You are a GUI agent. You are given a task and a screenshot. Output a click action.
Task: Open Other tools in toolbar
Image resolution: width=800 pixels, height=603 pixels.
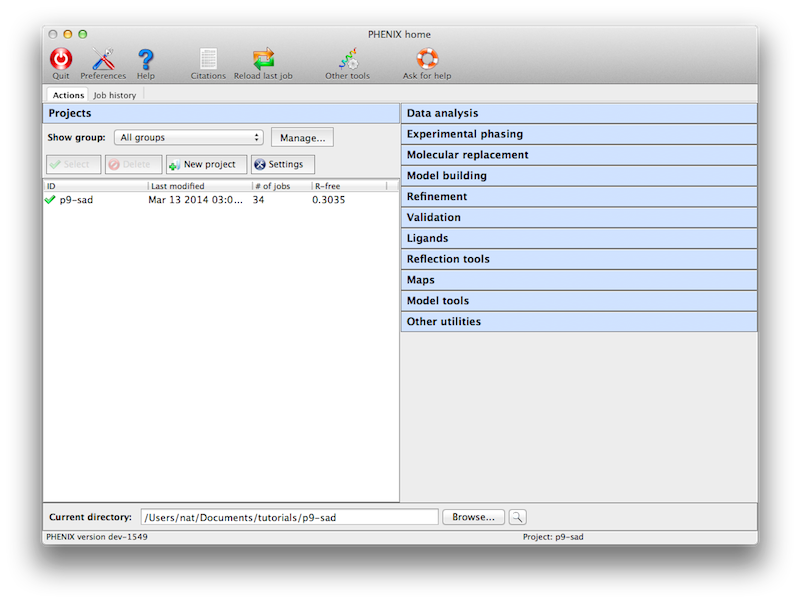tap(347, 59)
